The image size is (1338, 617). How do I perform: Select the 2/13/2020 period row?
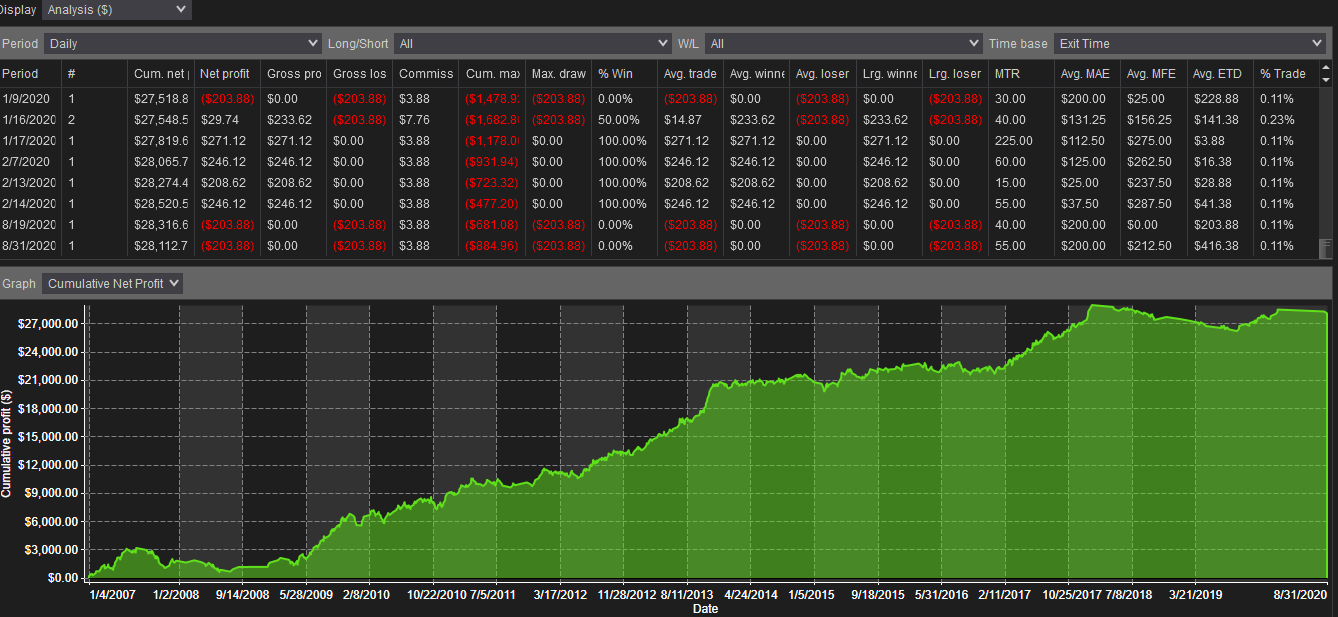(x=659, y=183)
